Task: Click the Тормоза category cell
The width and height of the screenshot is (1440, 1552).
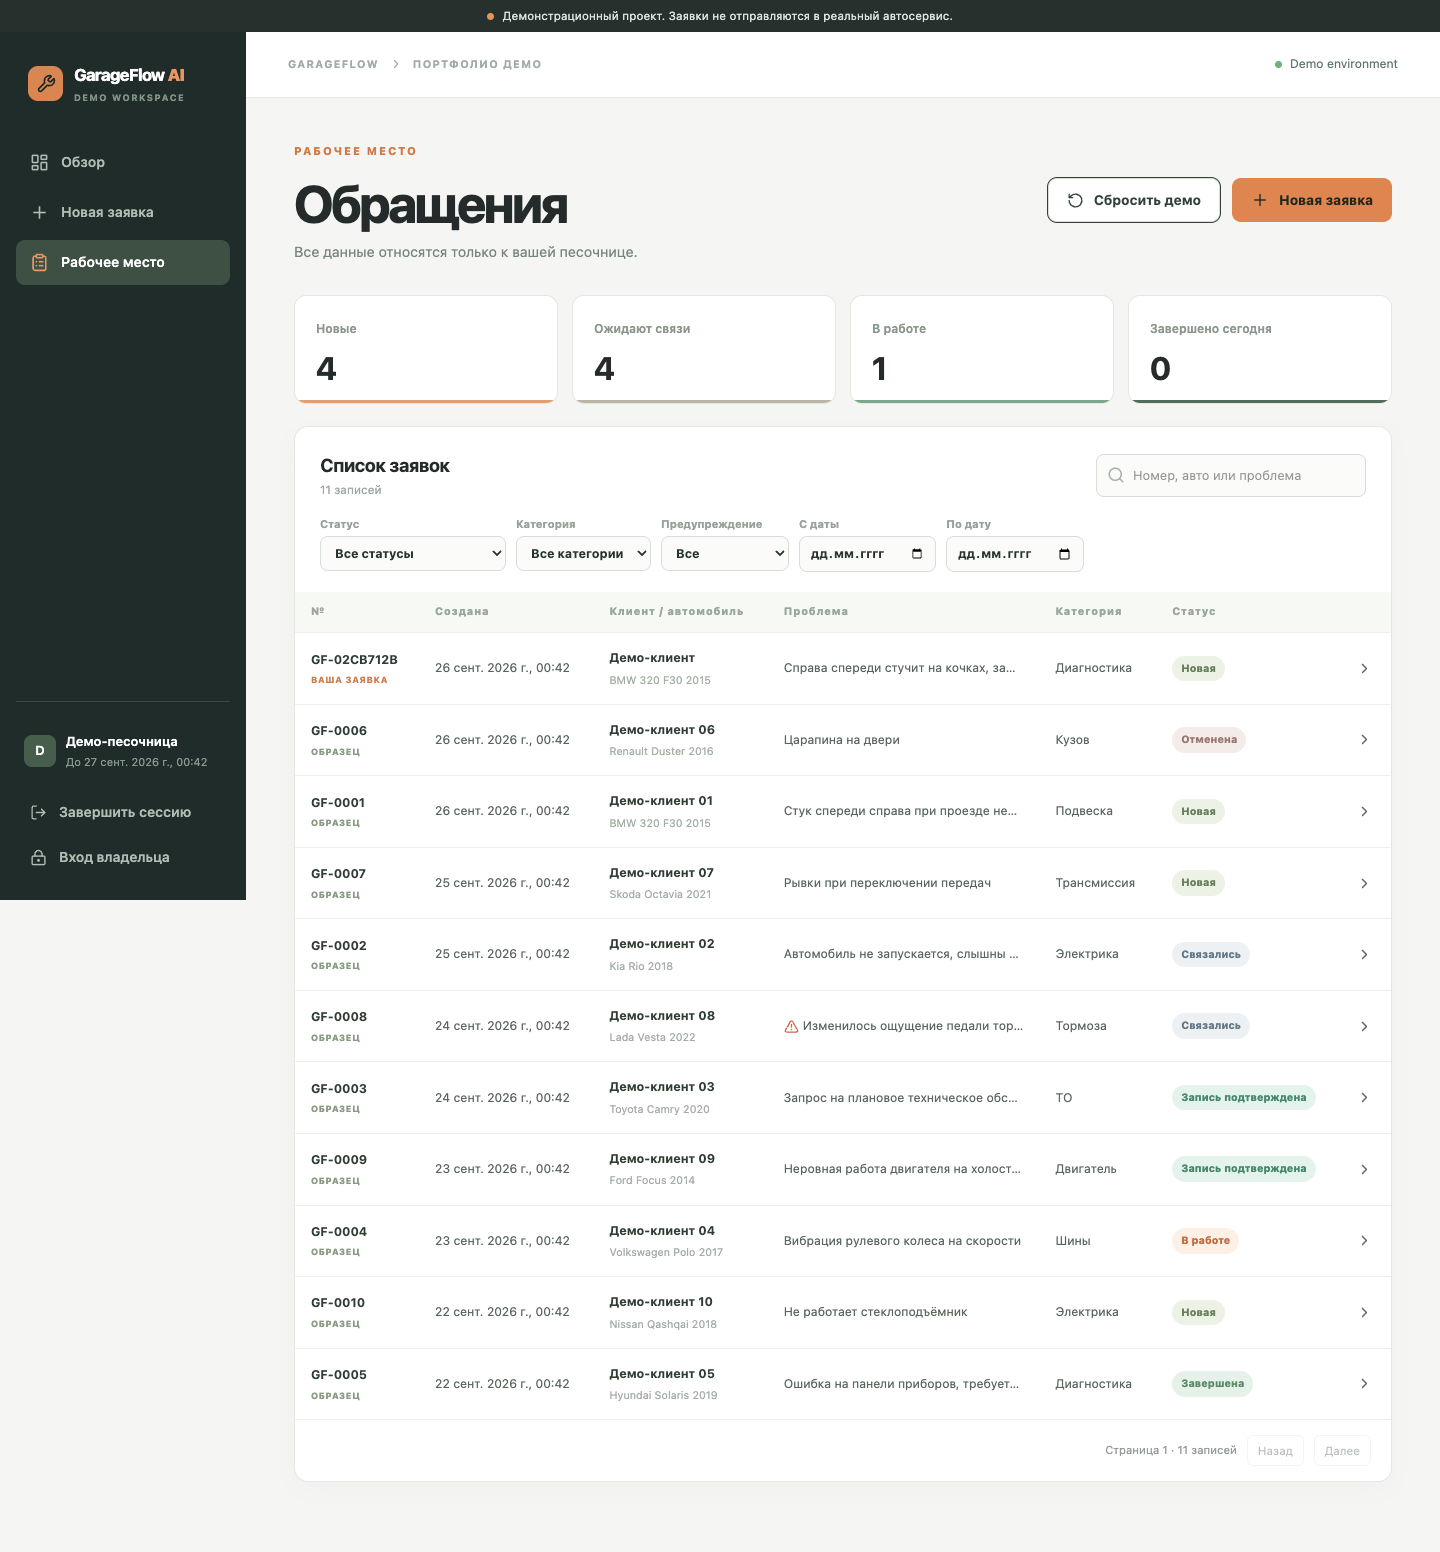Action: (1081, 1026)
